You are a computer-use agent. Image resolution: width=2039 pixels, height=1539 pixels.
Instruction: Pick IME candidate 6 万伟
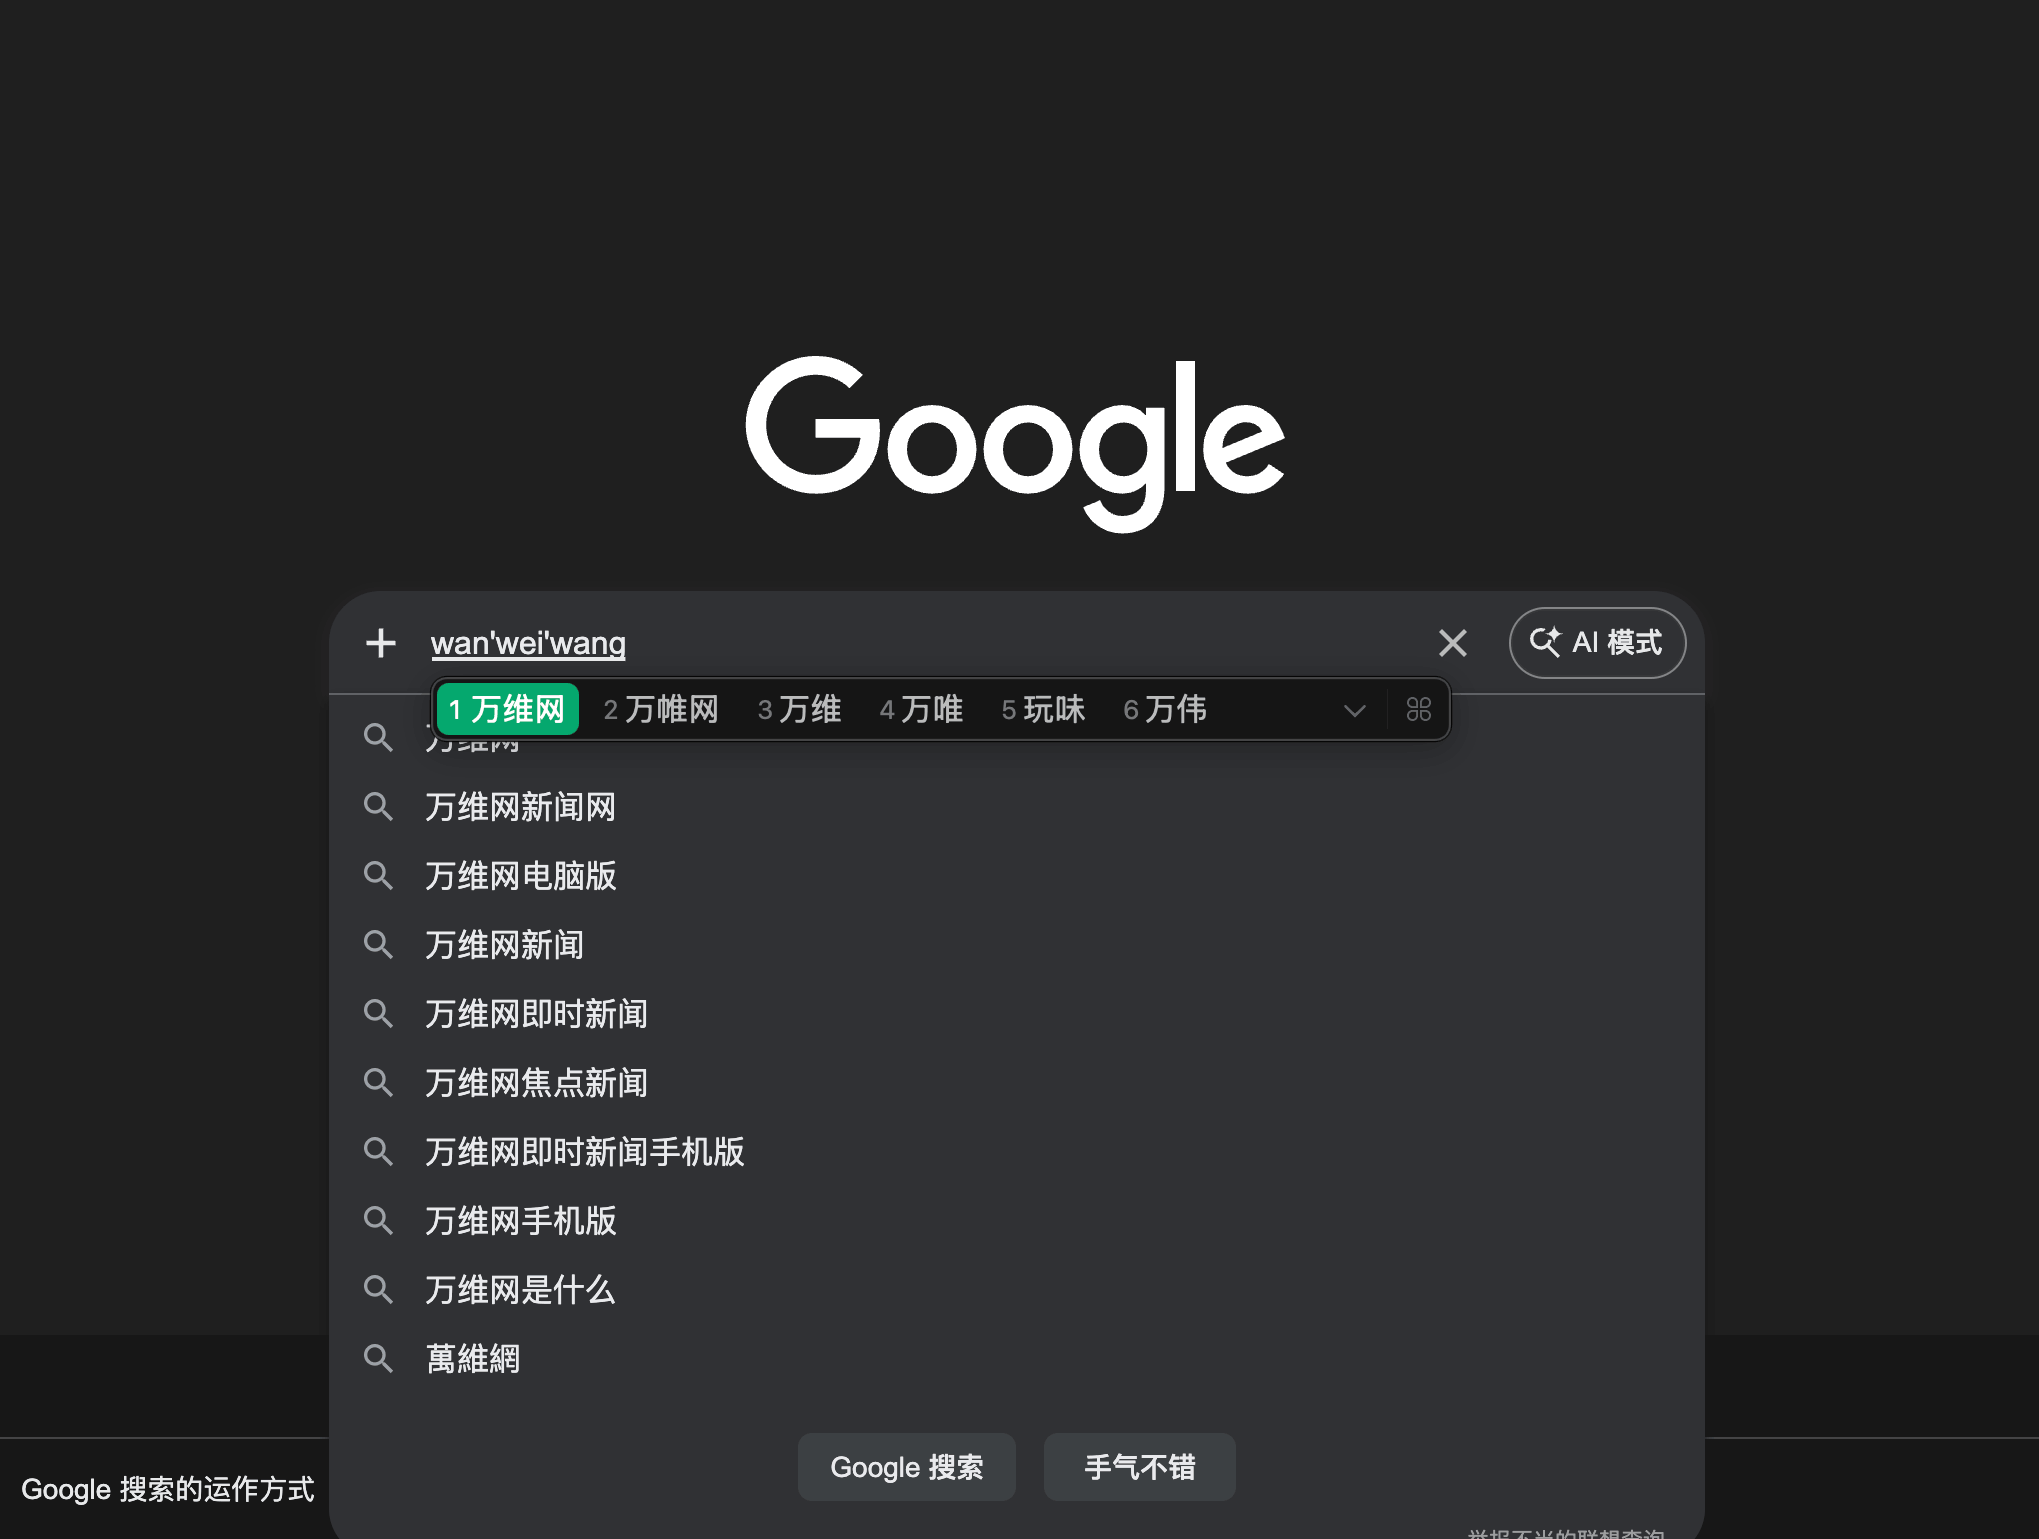pos(1165,709)
